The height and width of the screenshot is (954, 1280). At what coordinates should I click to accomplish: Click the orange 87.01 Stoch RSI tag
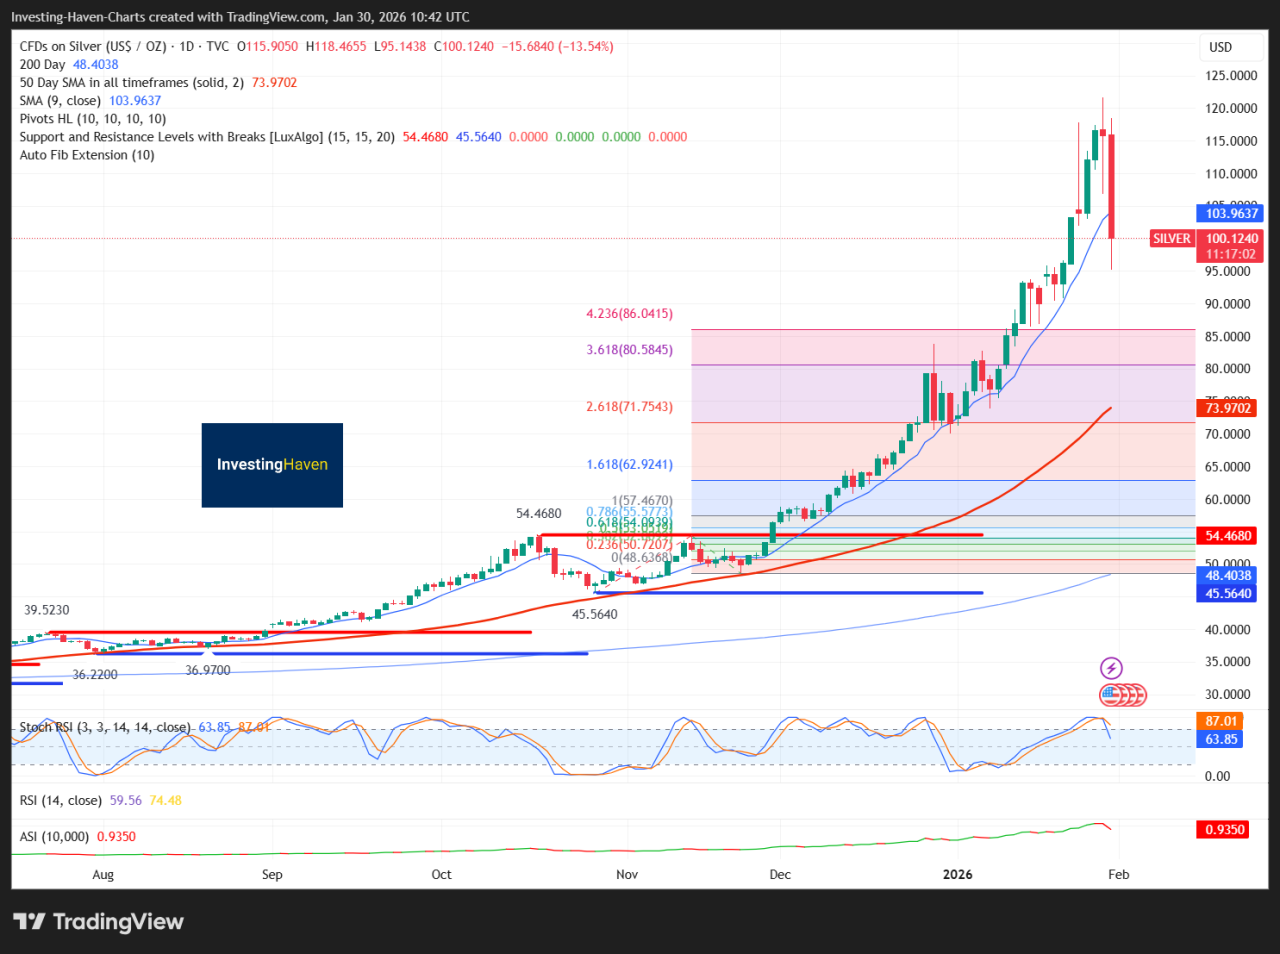pos(1222,719)
